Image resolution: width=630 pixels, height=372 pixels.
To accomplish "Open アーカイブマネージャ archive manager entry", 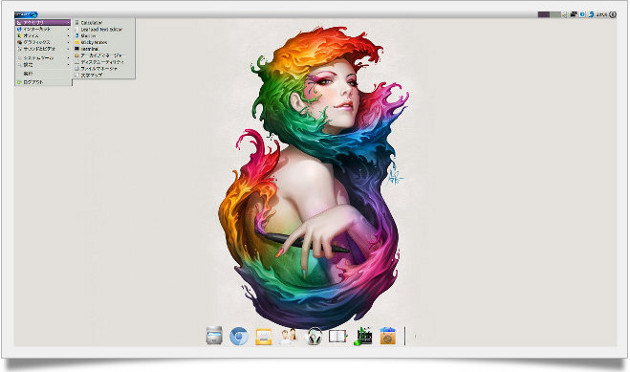I will coord(104,55).
